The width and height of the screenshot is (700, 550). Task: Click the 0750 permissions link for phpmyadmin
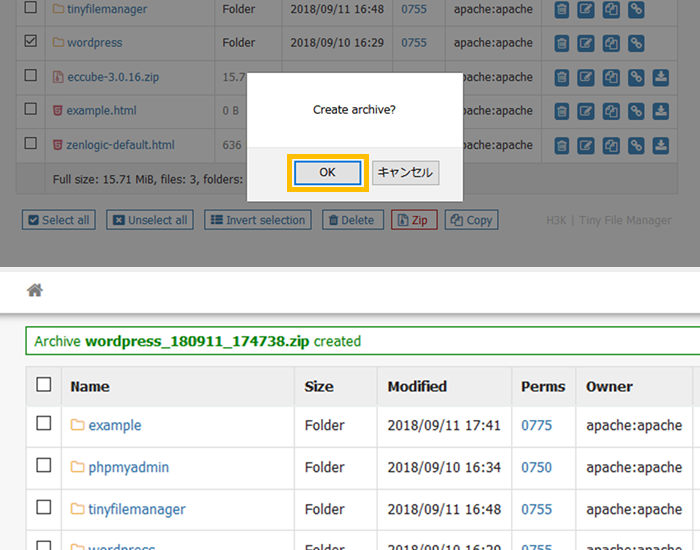(536, 467)
